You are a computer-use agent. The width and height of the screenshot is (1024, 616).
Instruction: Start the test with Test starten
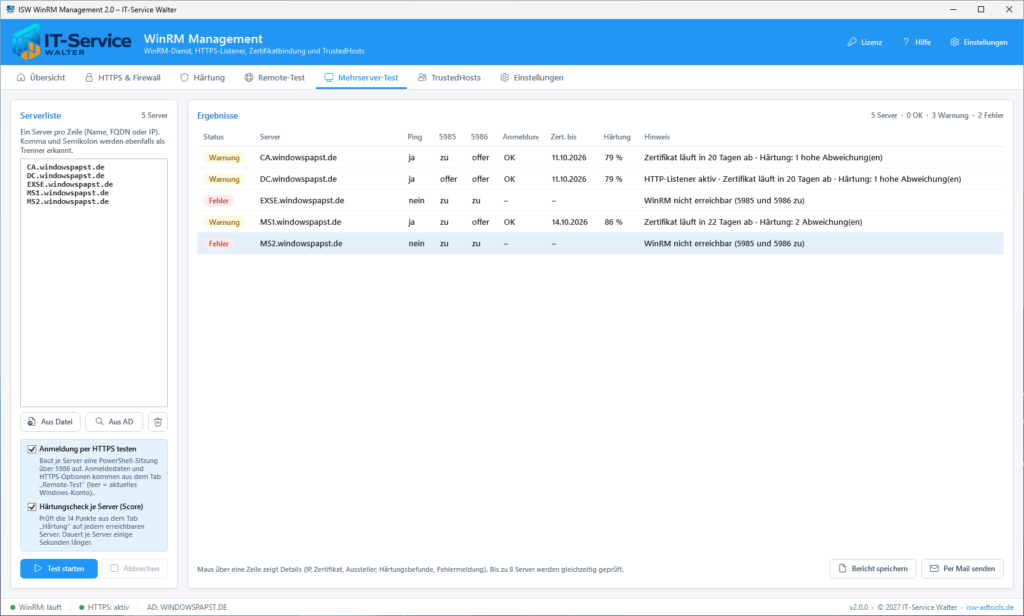click(59, 568)
